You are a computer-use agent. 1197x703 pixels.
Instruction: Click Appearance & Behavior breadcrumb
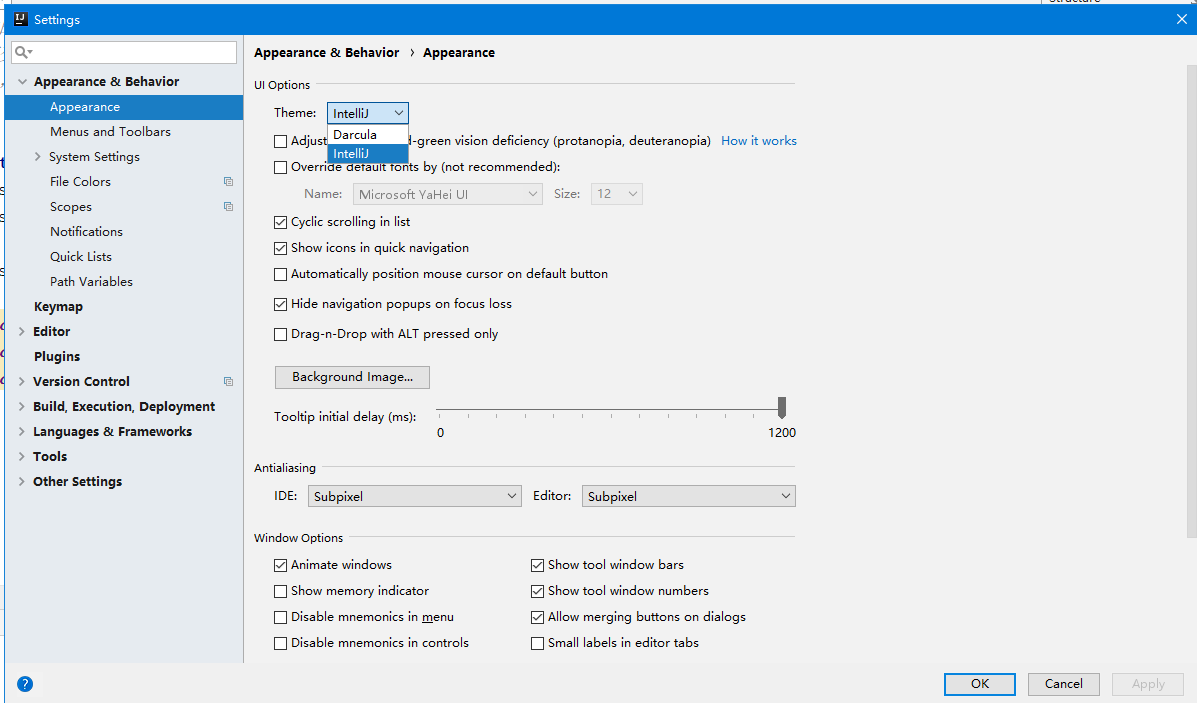327,53
